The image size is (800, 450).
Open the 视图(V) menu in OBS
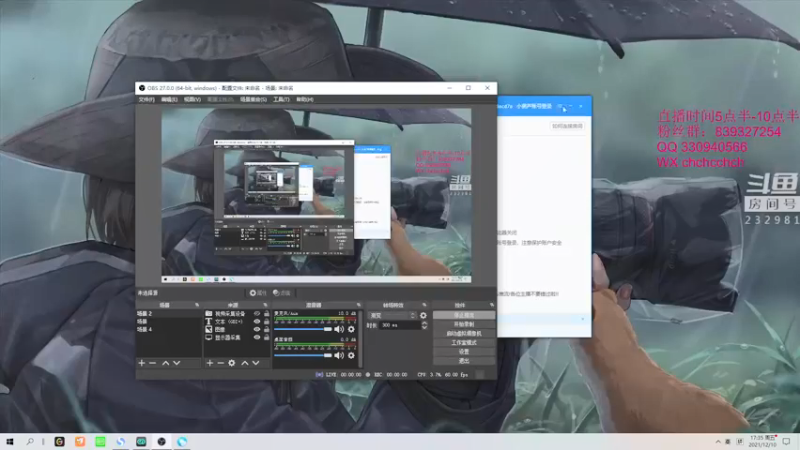point(192,99)
